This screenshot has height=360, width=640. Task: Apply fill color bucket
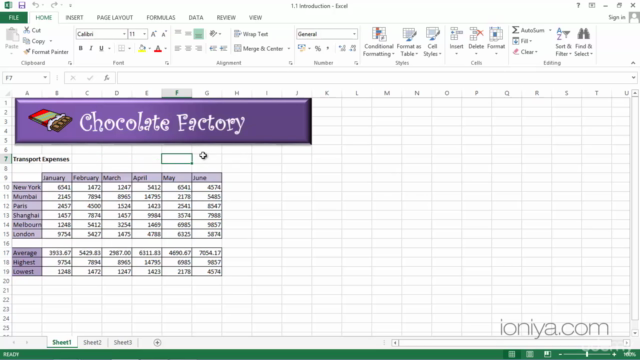(x=142, y=49)
